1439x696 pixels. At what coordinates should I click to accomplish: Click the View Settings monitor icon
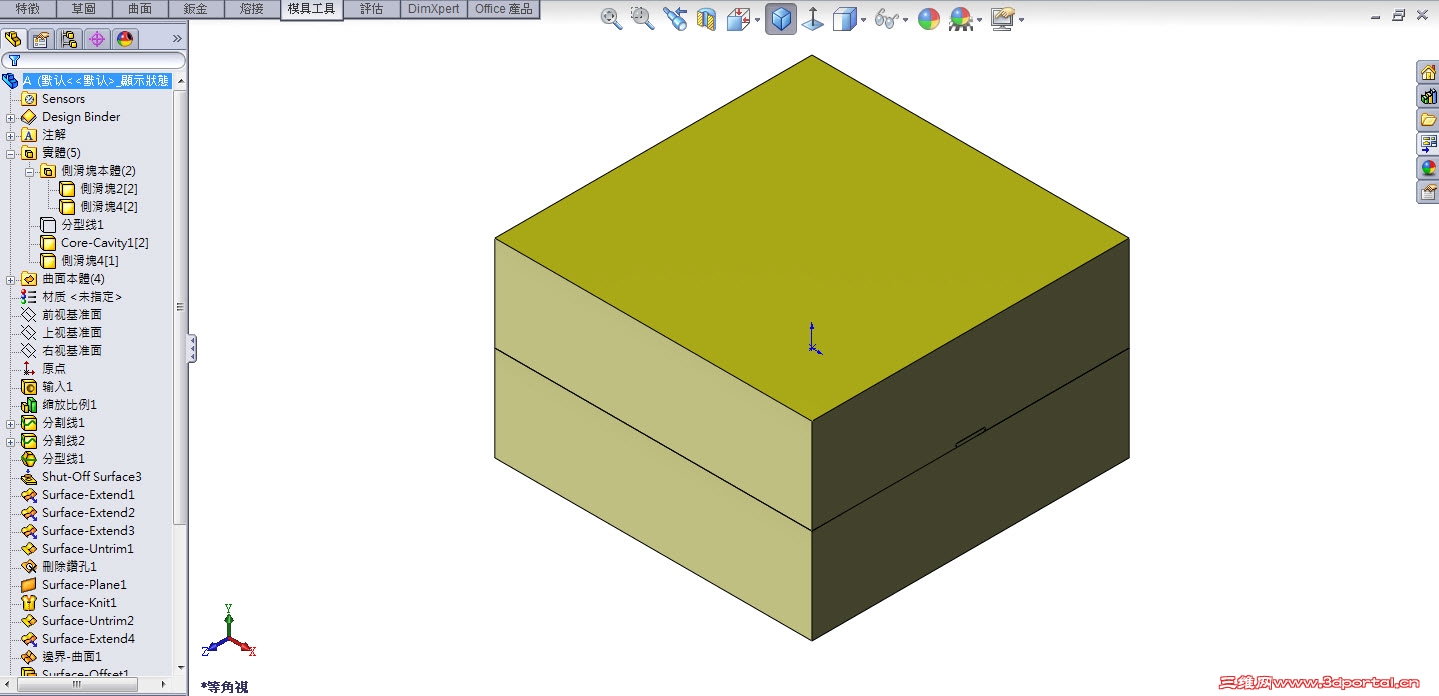pyautogui.click(x=1002, y=19)
